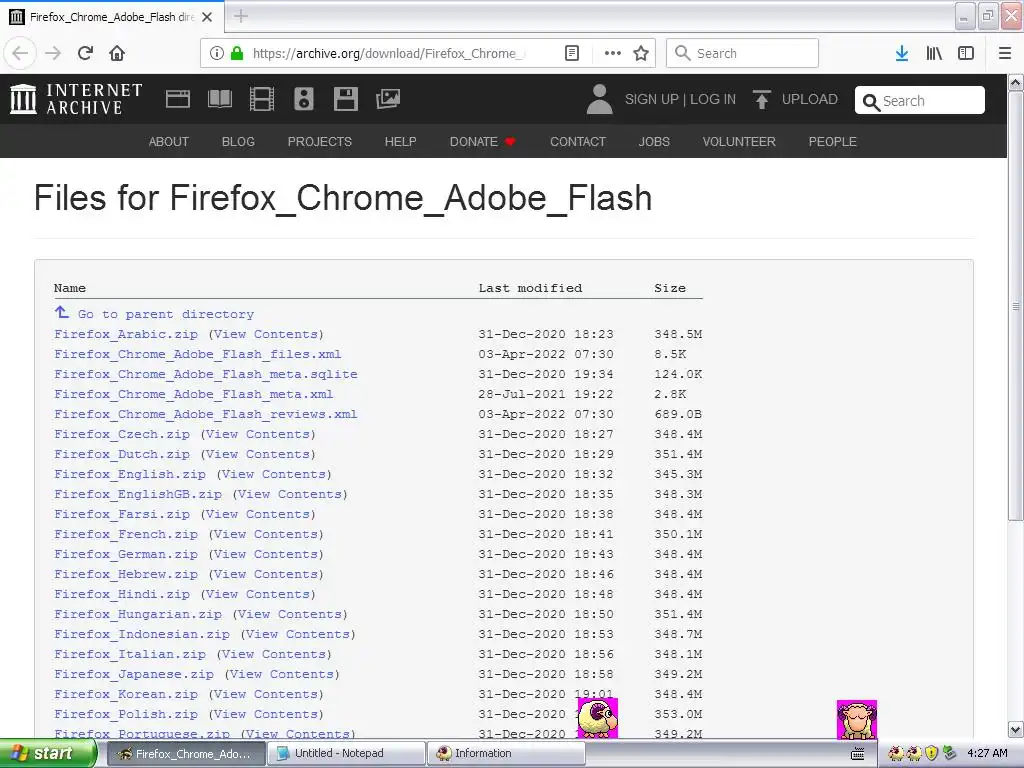
Task: Click the on-screen keyboard tray icon
Action: pos(858,754)
